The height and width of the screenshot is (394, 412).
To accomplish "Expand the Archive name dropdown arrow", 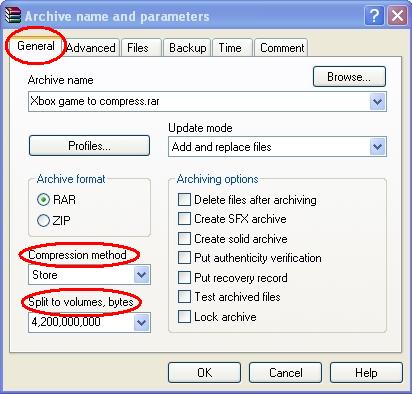I will (378, 101).
